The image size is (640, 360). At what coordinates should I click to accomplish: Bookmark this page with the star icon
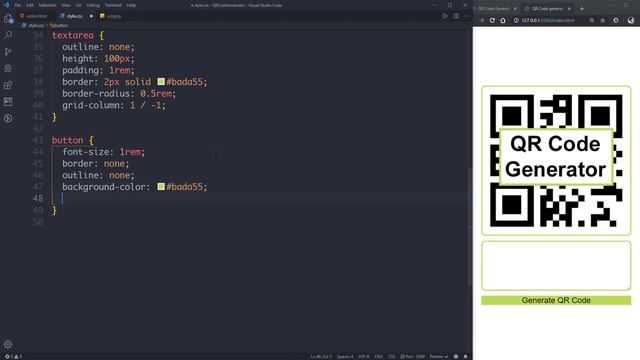click(602, 20)
